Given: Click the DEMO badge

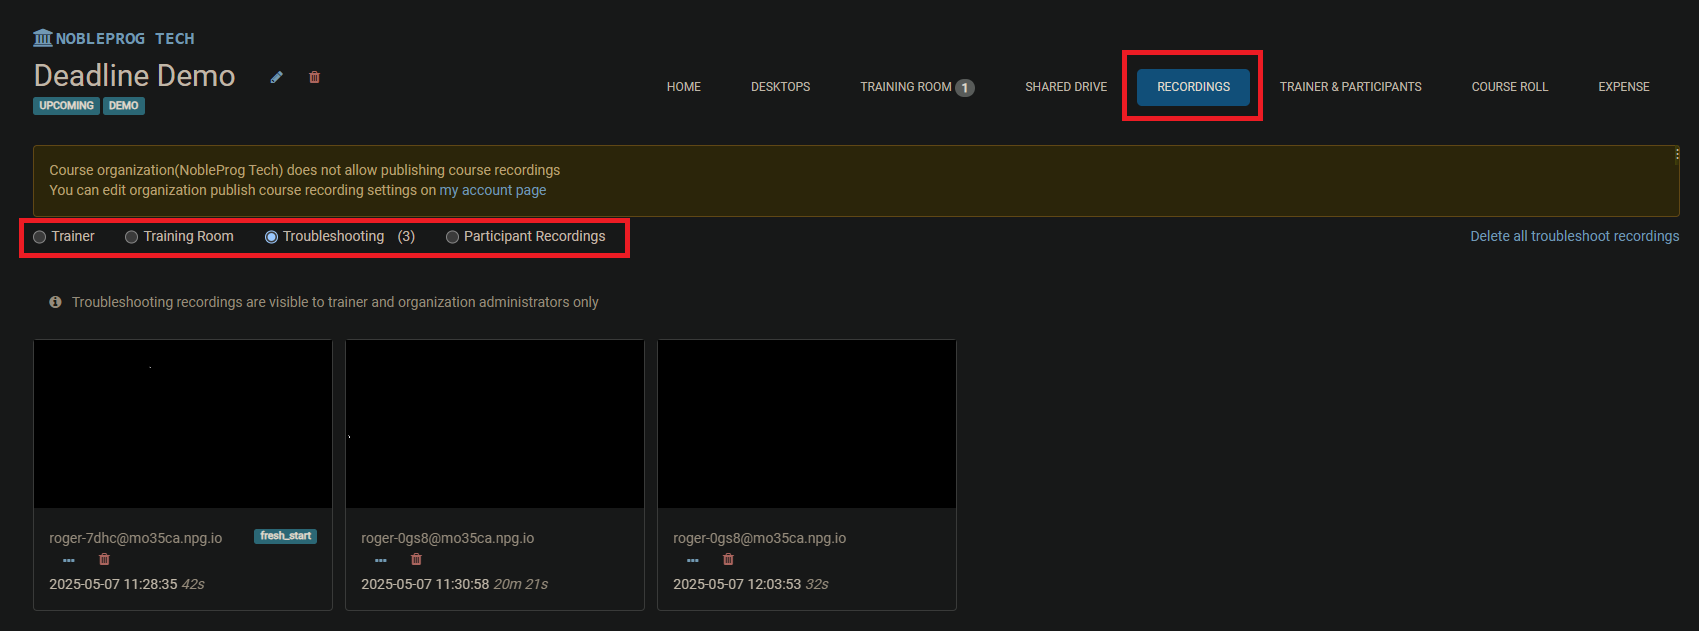Looking at the screenshot, I should tap(124, 106).
